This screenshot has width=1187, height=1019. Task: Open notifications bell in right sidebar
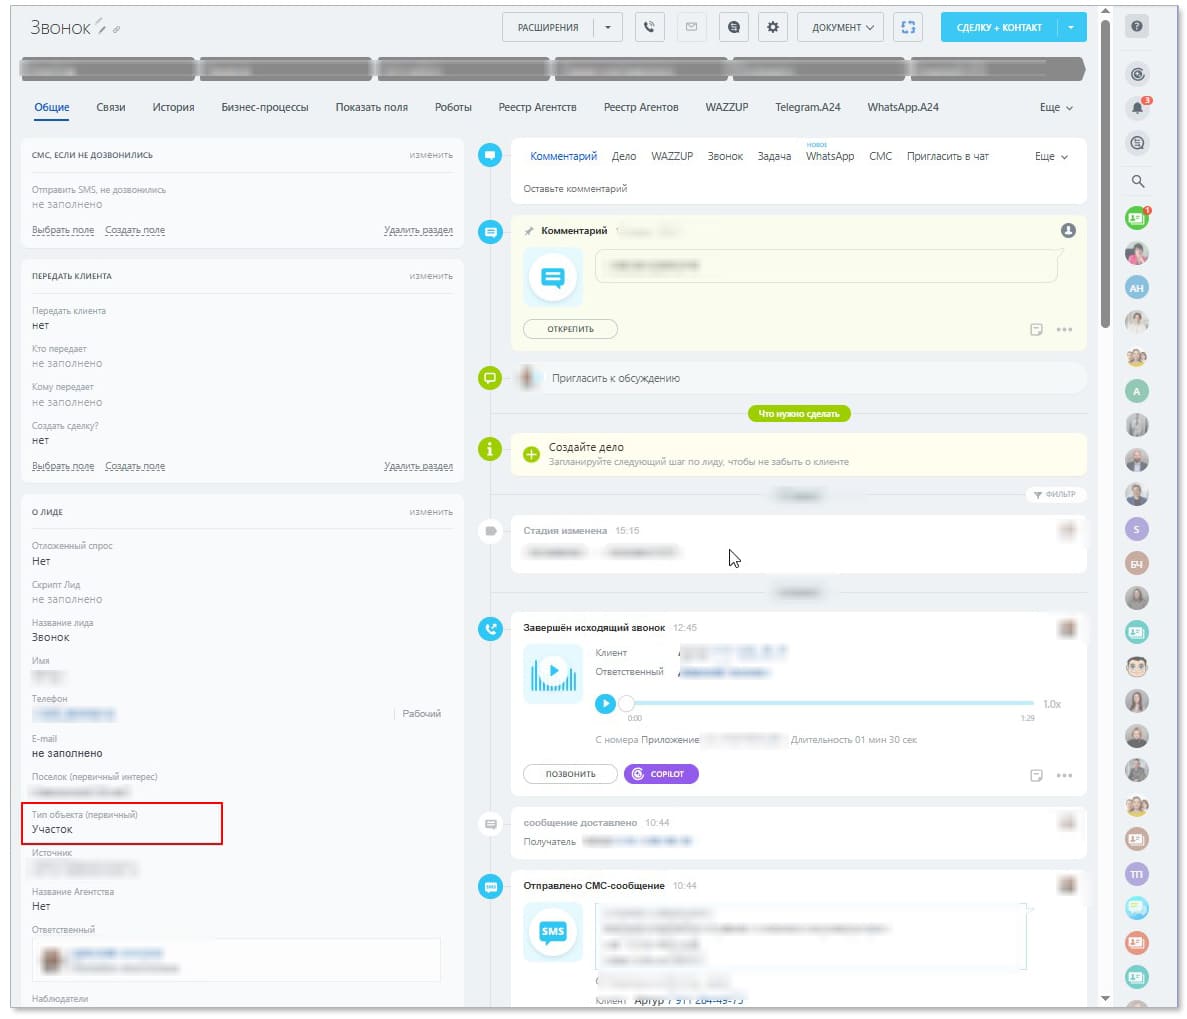(x=1136, y=108)
